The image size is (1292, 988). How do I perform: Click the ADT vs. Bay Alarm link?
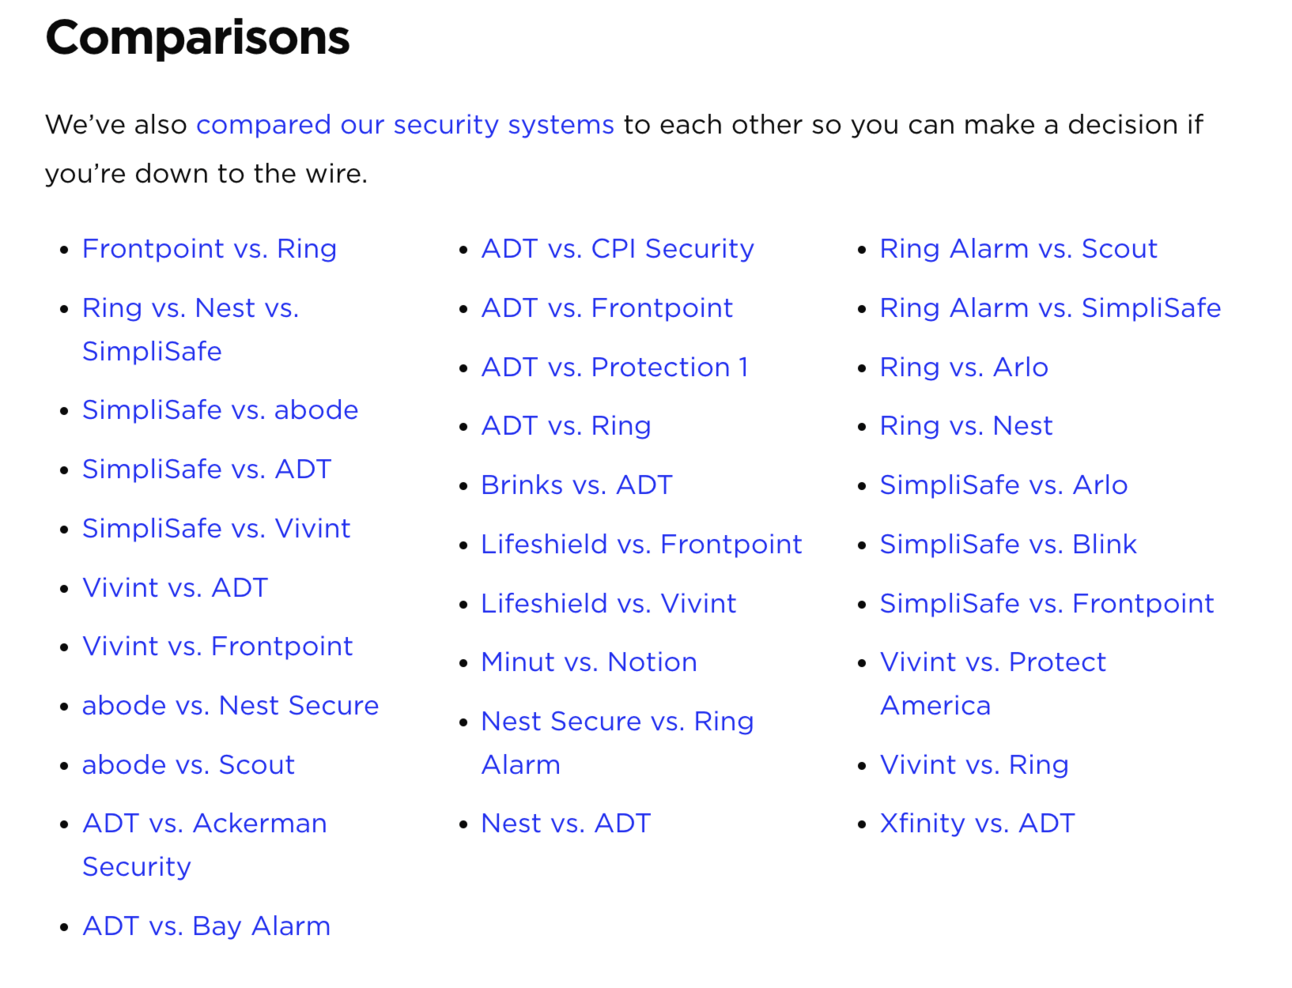coord(206,926)
